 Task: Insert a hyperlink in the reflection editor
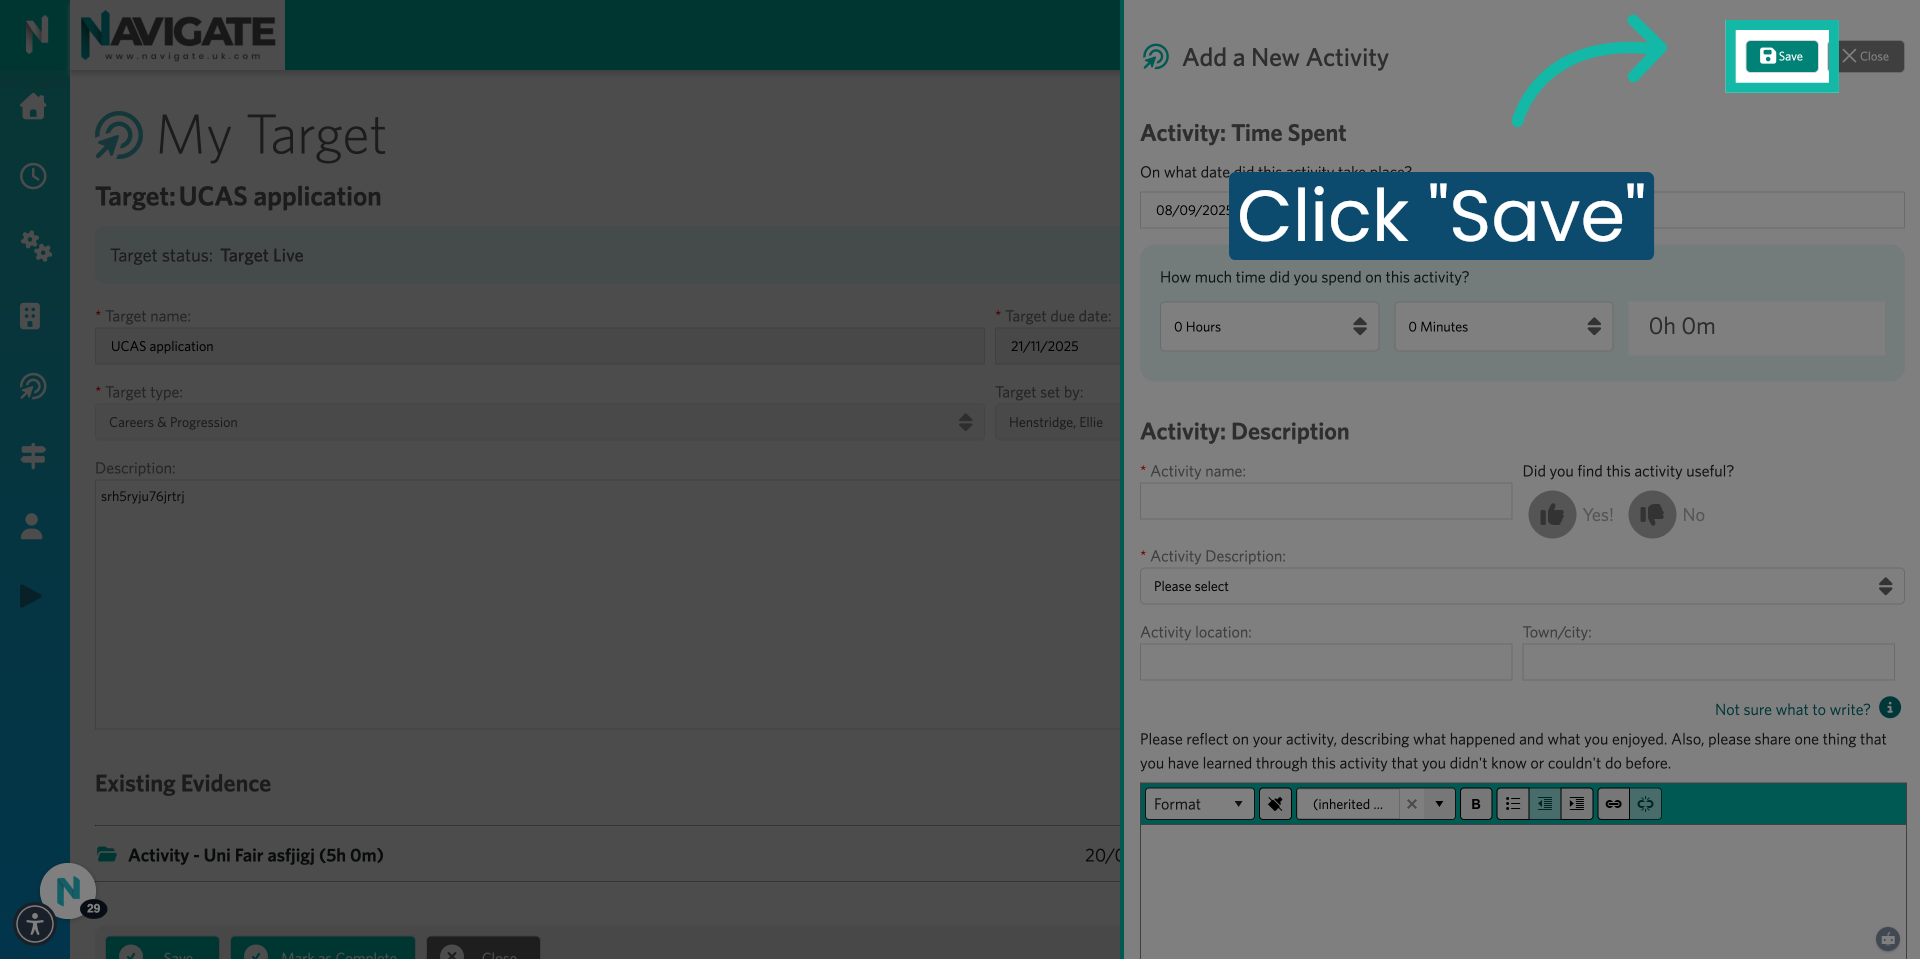tap(1612, 803)
